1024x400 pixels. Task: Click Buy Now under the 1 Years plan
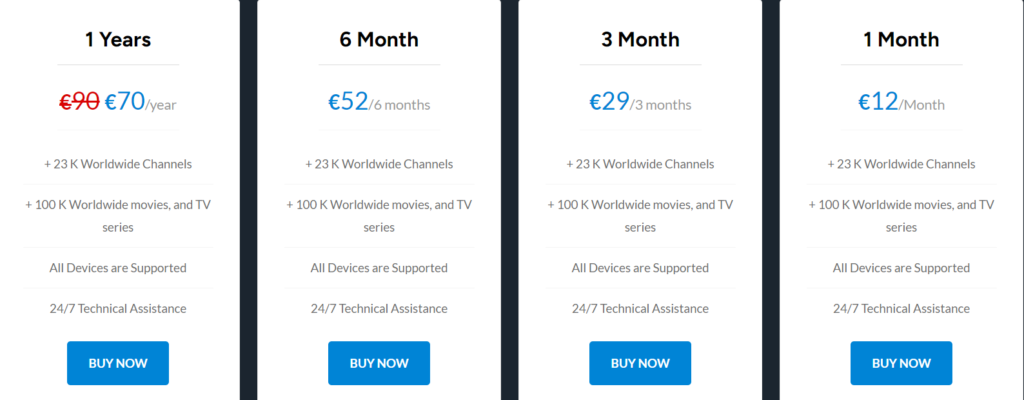pyautogui.click(x=118, y=363)
